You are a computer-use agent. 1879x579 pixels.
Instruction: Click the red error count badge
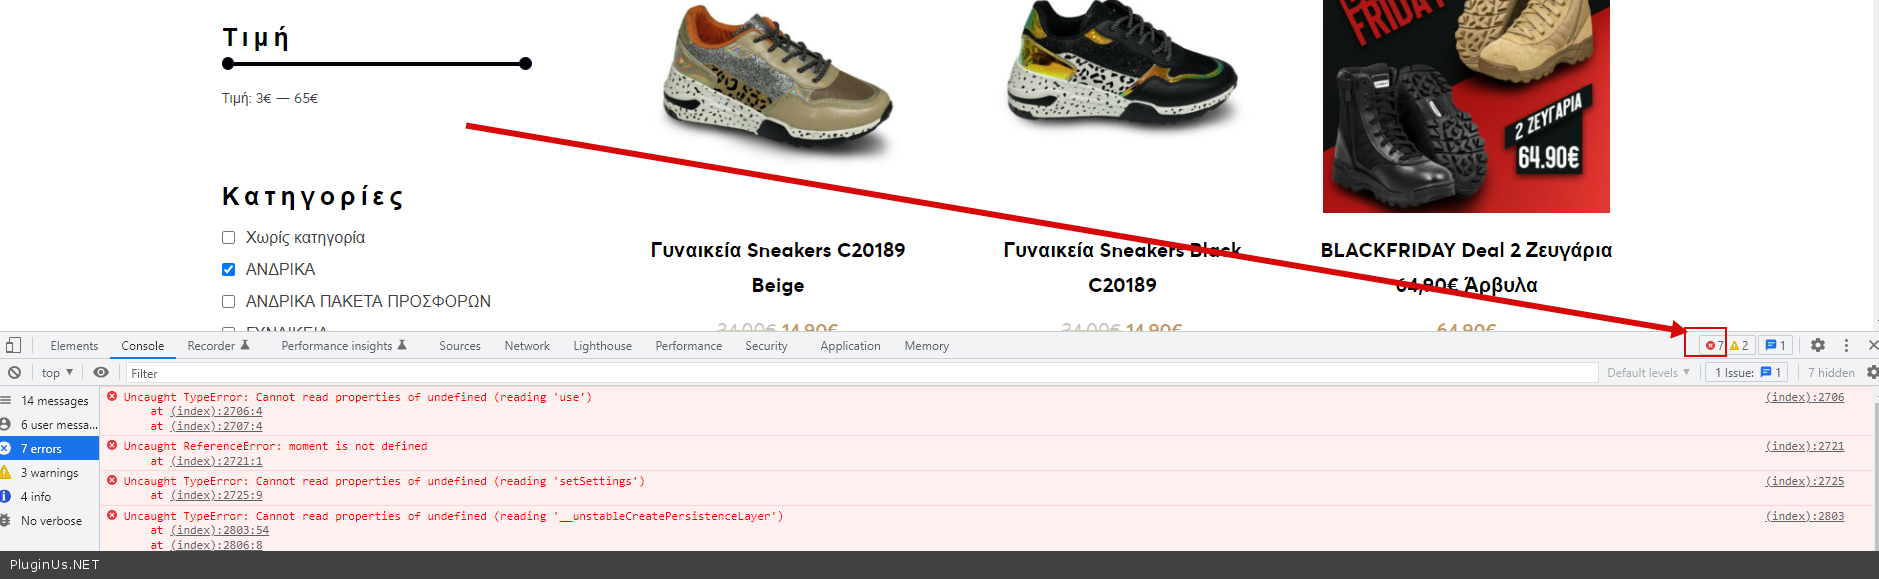(x=1714, y=345)
